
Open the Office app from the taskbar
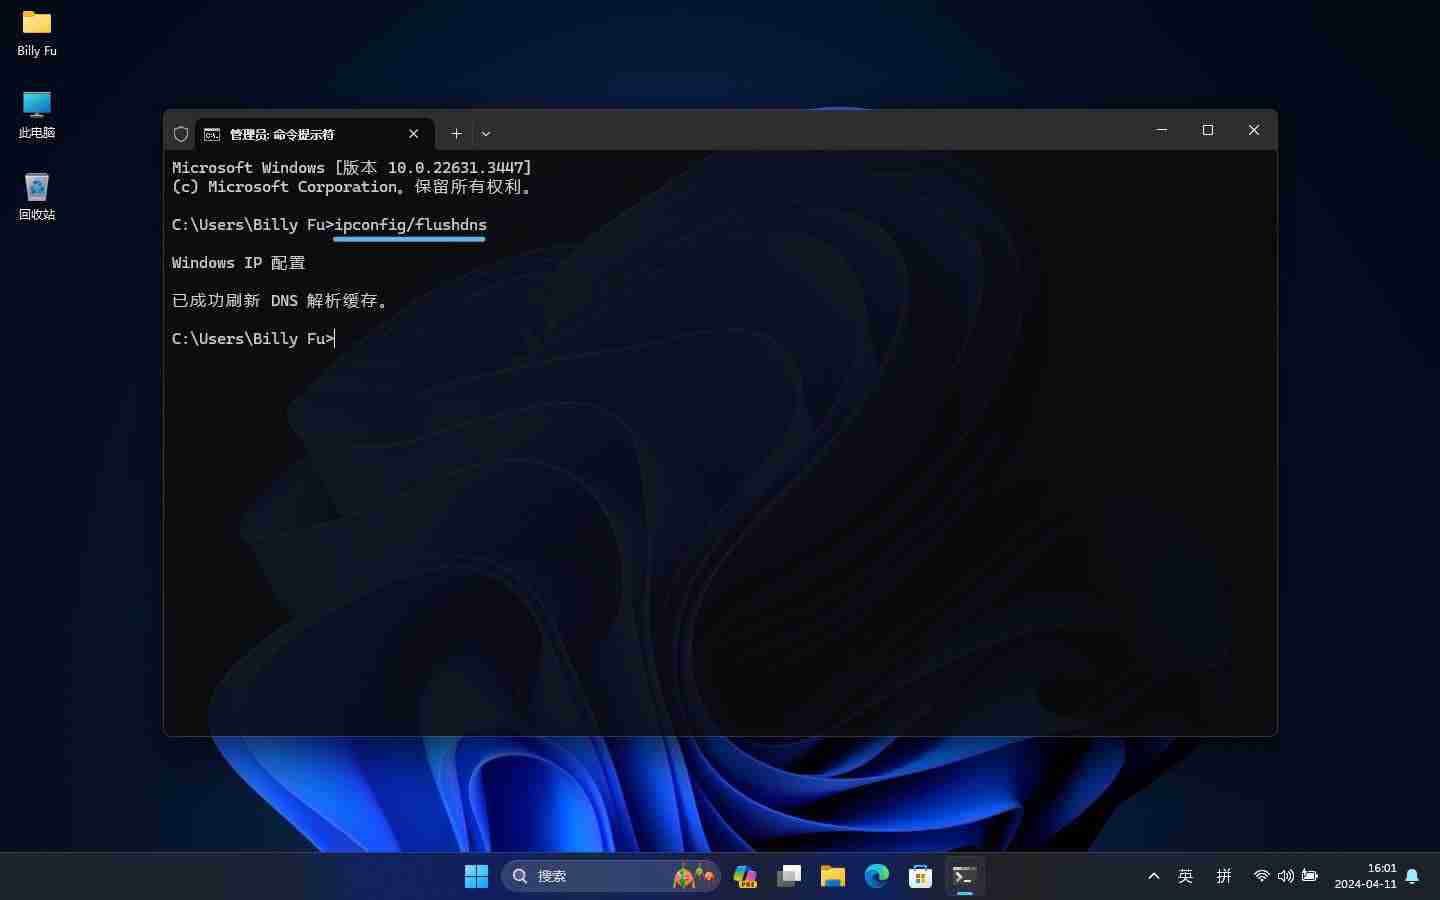coord(744,876)
